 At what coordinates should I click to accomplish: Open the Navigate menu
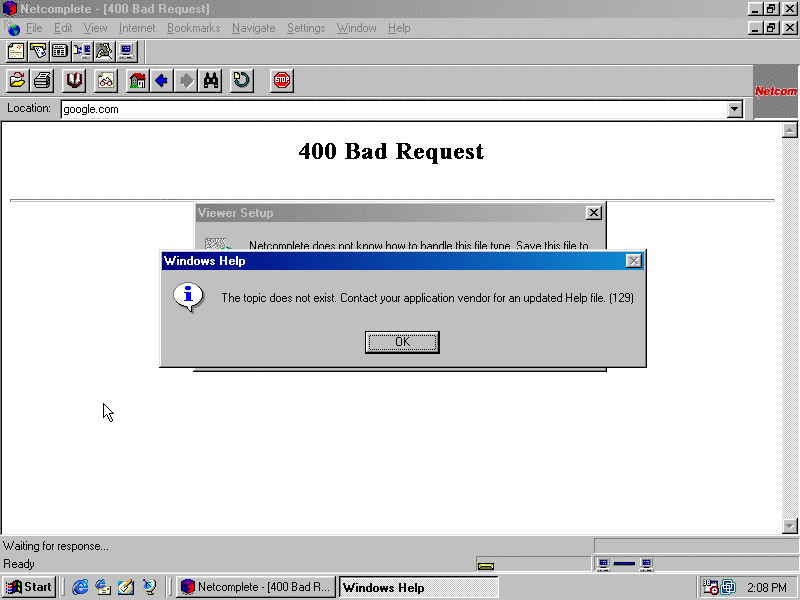(x=253, y=28)
